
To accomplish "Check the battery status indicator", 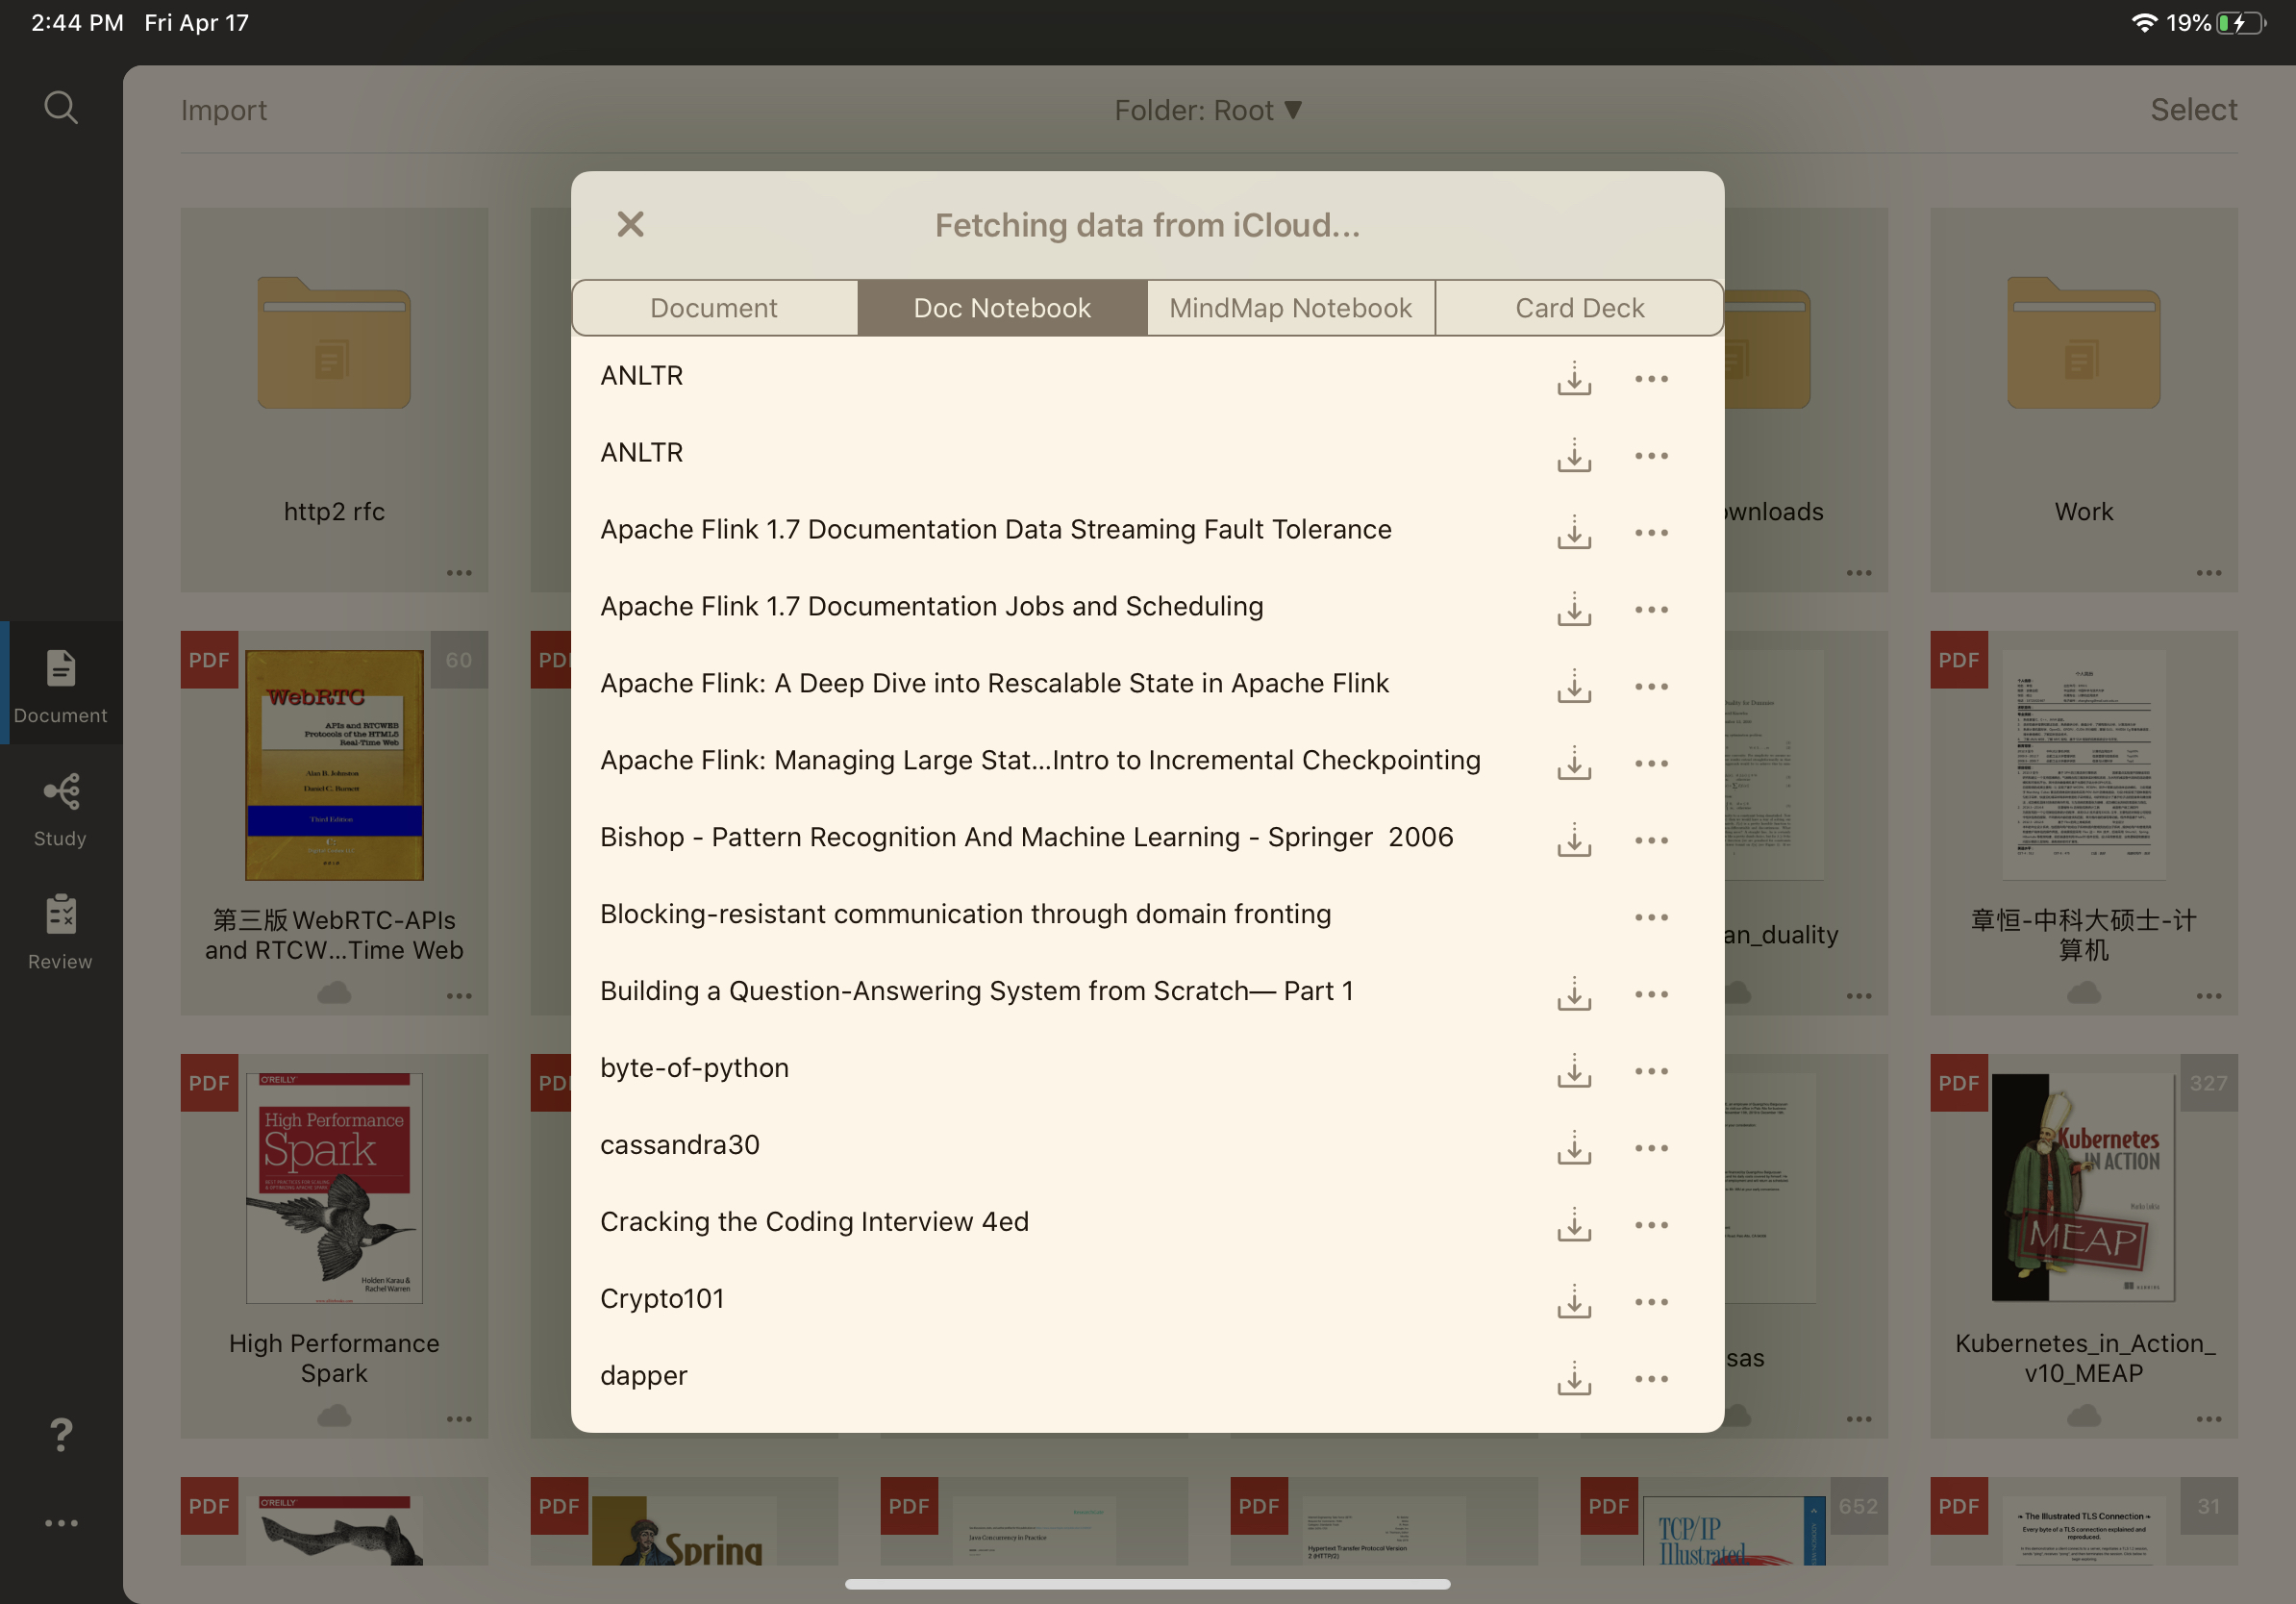I will coord(2240,23).
